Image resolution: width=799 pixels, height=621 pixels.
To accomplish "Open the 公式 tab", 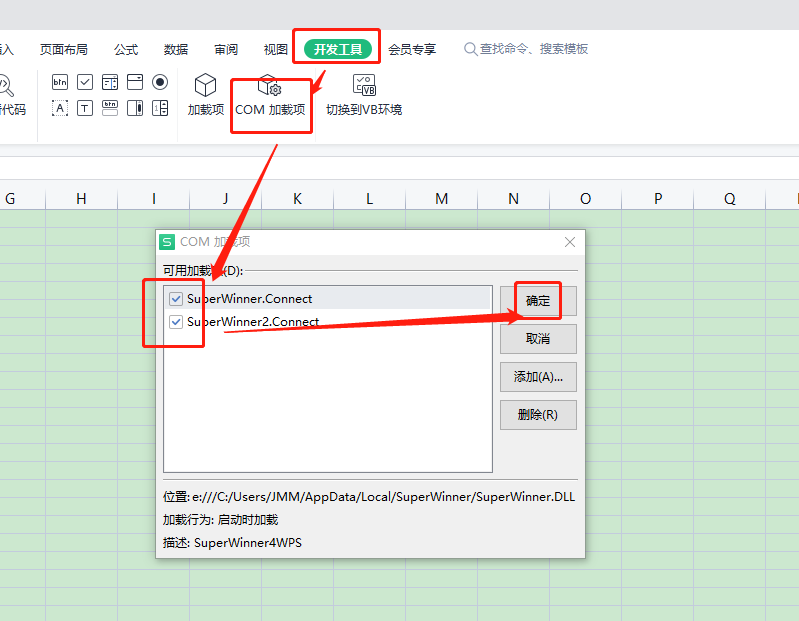I will [126, 49].
